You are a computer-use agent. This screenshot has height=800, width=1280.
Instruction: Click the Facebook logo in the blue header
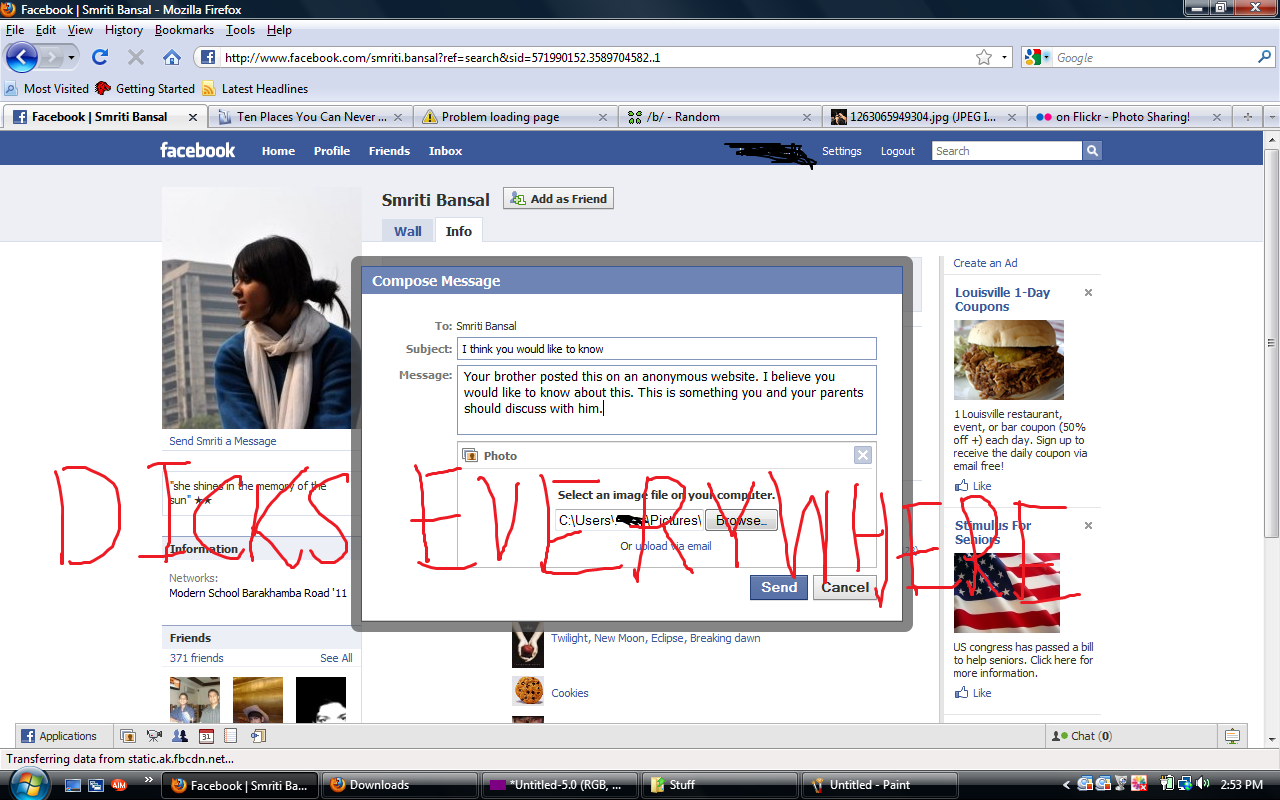(198, 150)
